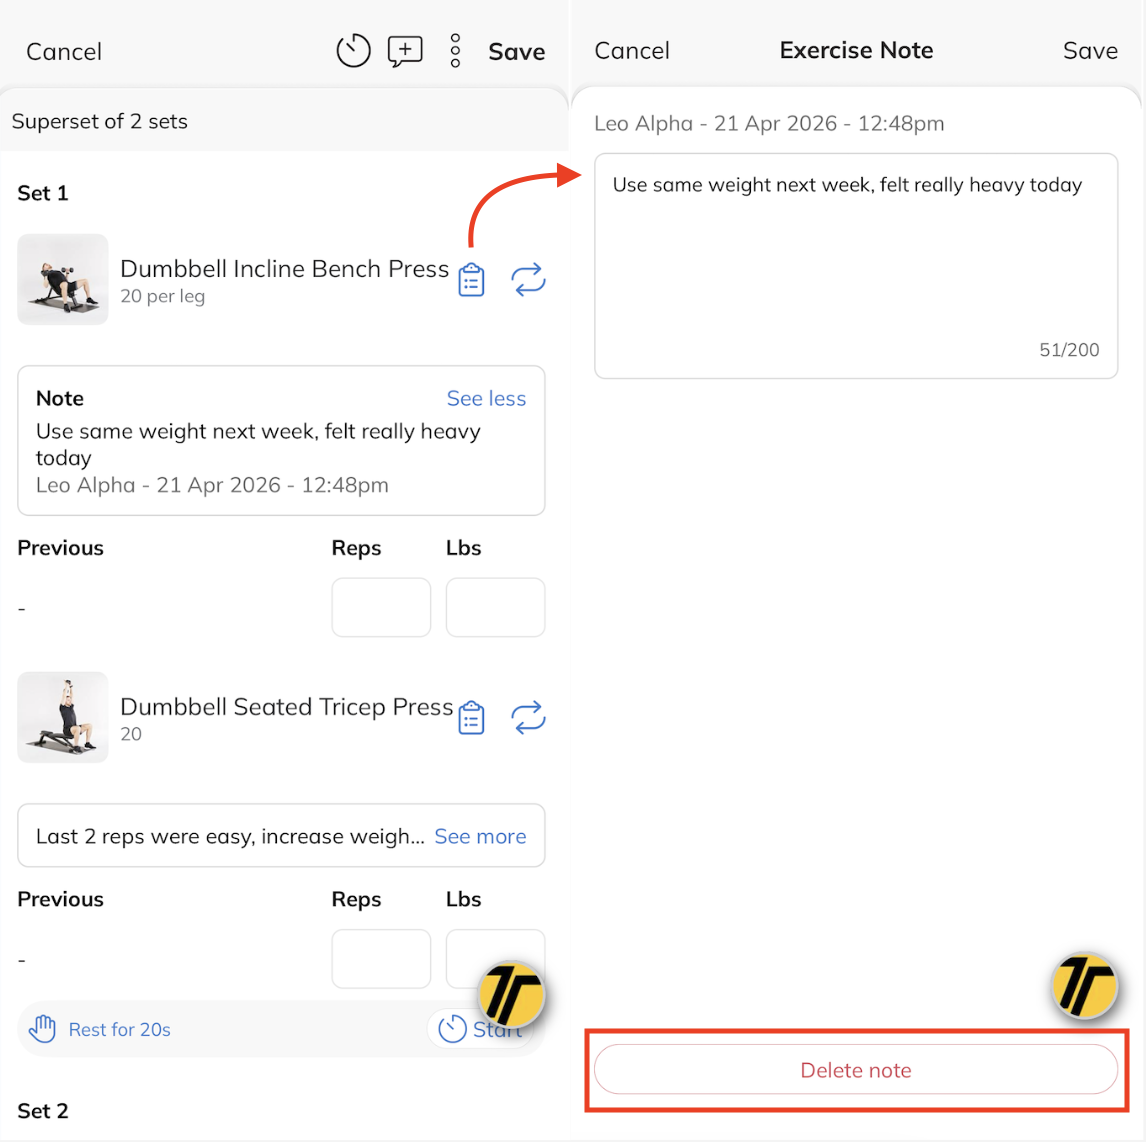This screenshot has width=1146, height=1142.
Task: Tap the add comment speech bubble icon
Action: click(405, 51)
